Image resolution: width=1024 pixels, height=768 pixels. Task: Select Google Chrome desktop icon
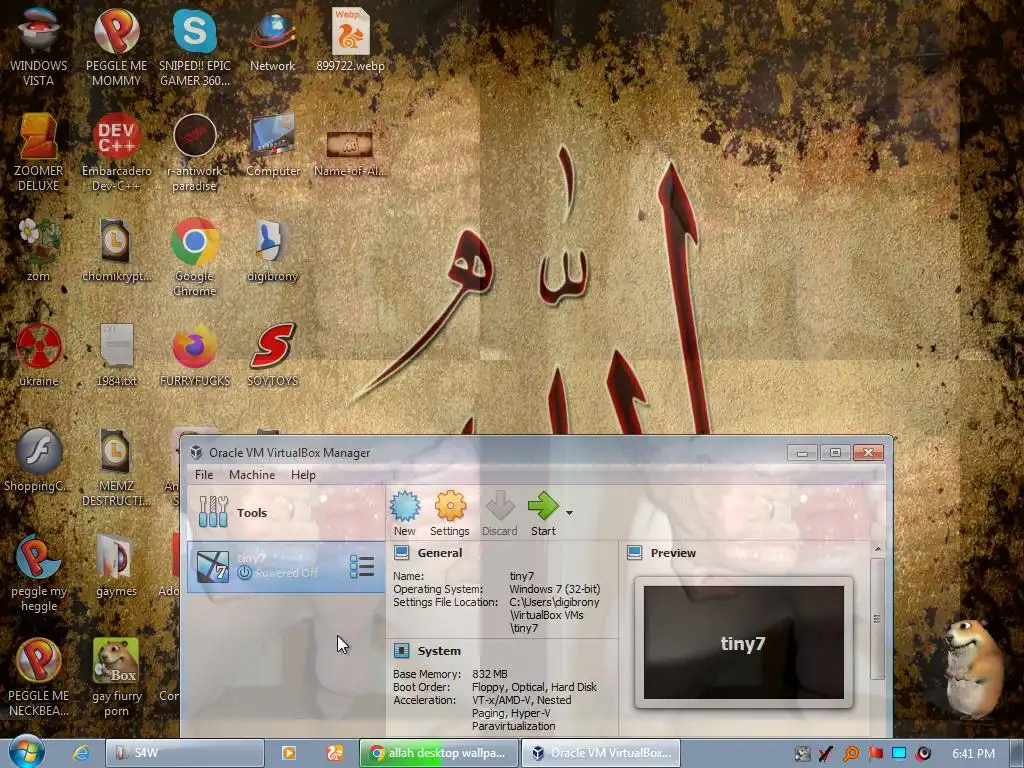click(195, 257)
